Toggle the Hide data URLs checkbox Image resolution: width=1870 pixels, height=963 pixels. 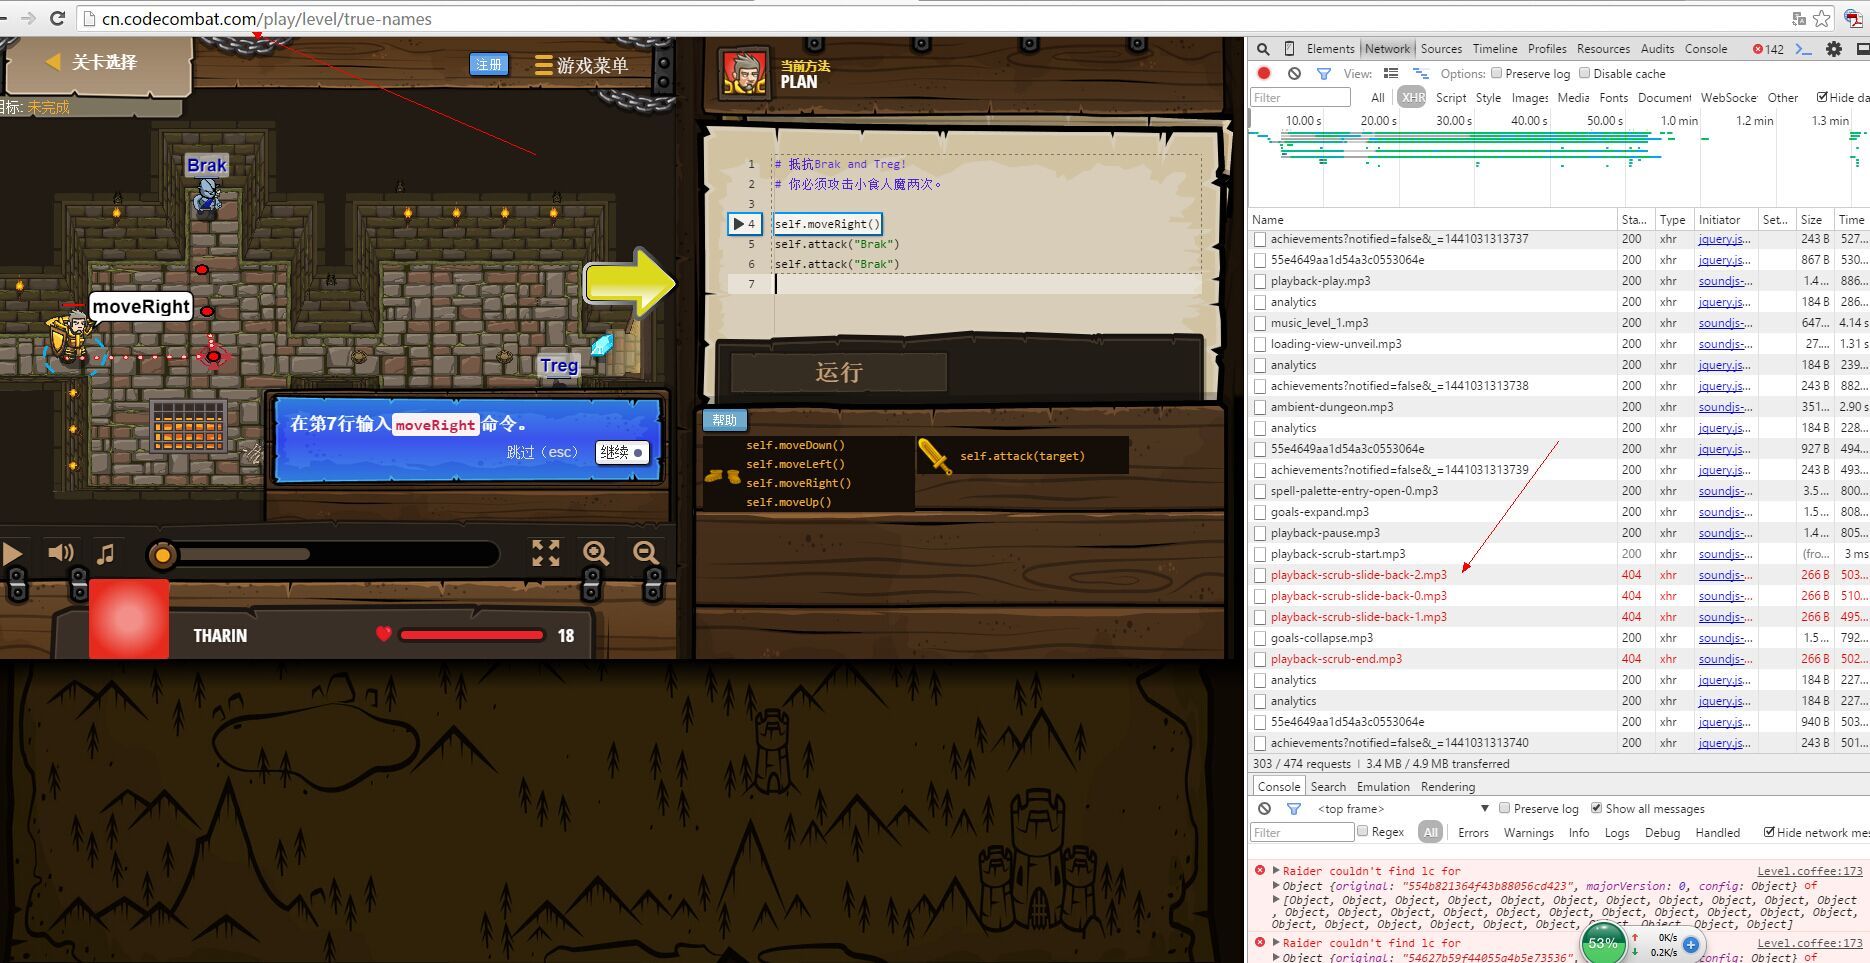pos(1822,97)
